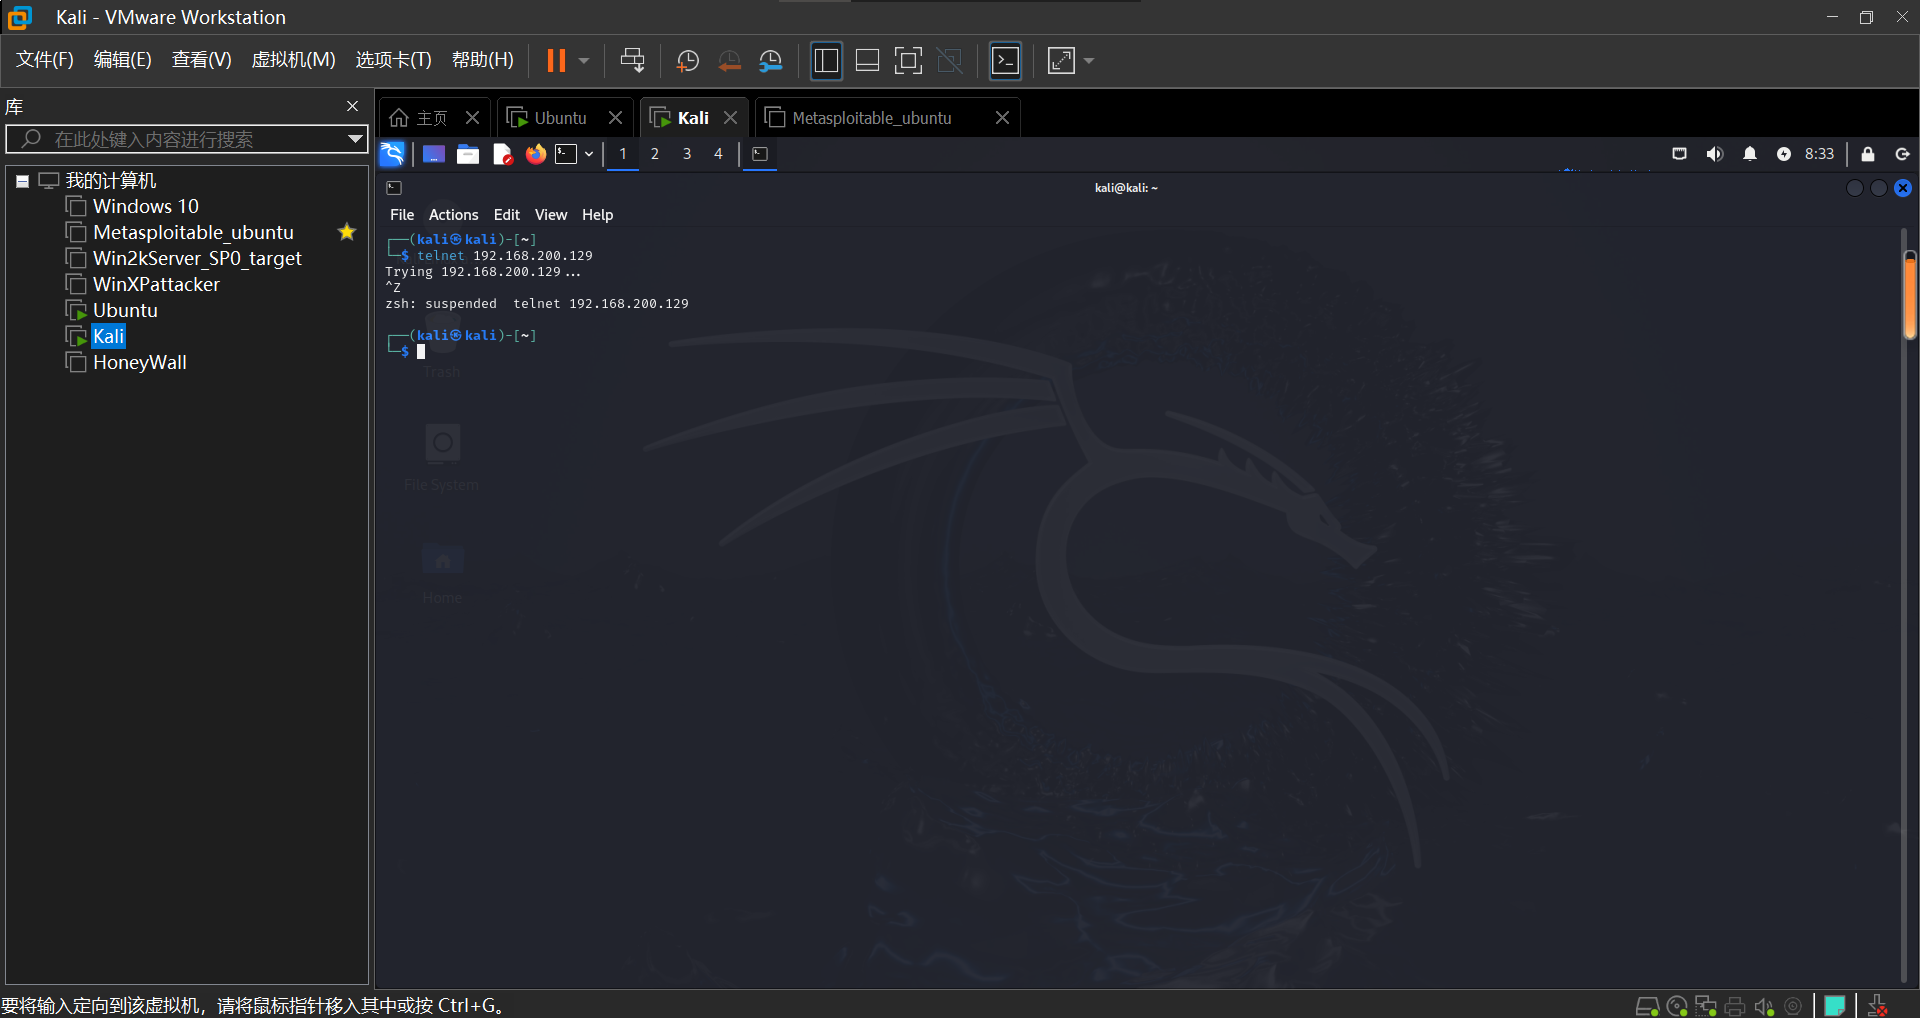This screenshot has height=1018, width=1920.
Task: Toggle the console view button
Action: pyautogui.click(x=1005, y=61)
